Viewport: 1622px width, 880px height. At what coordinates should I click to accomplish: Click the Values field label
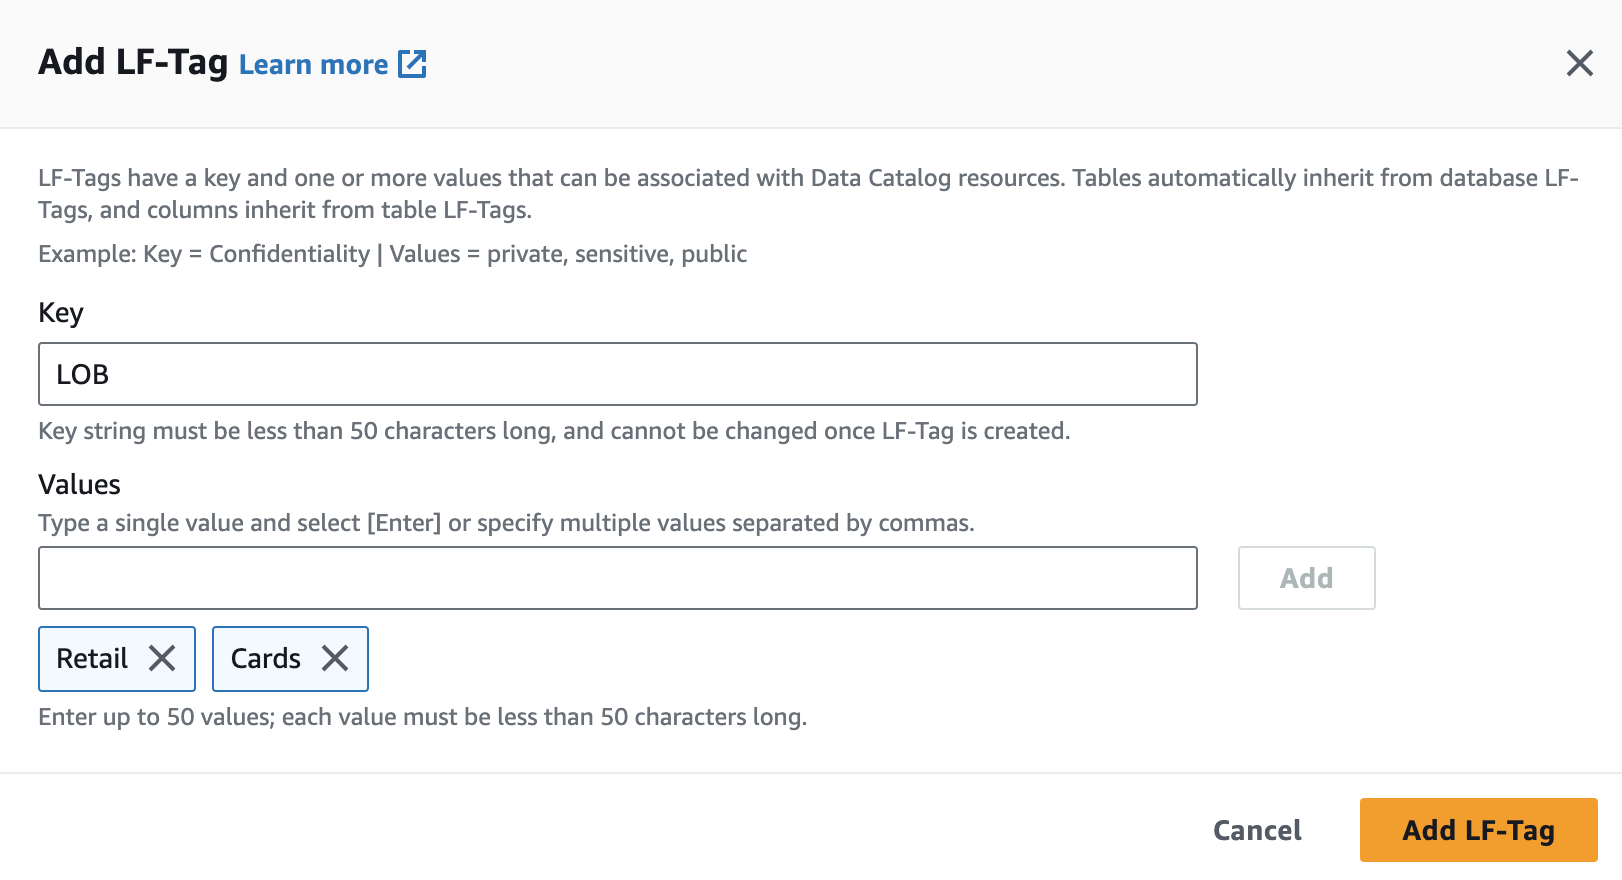(79, 485)
